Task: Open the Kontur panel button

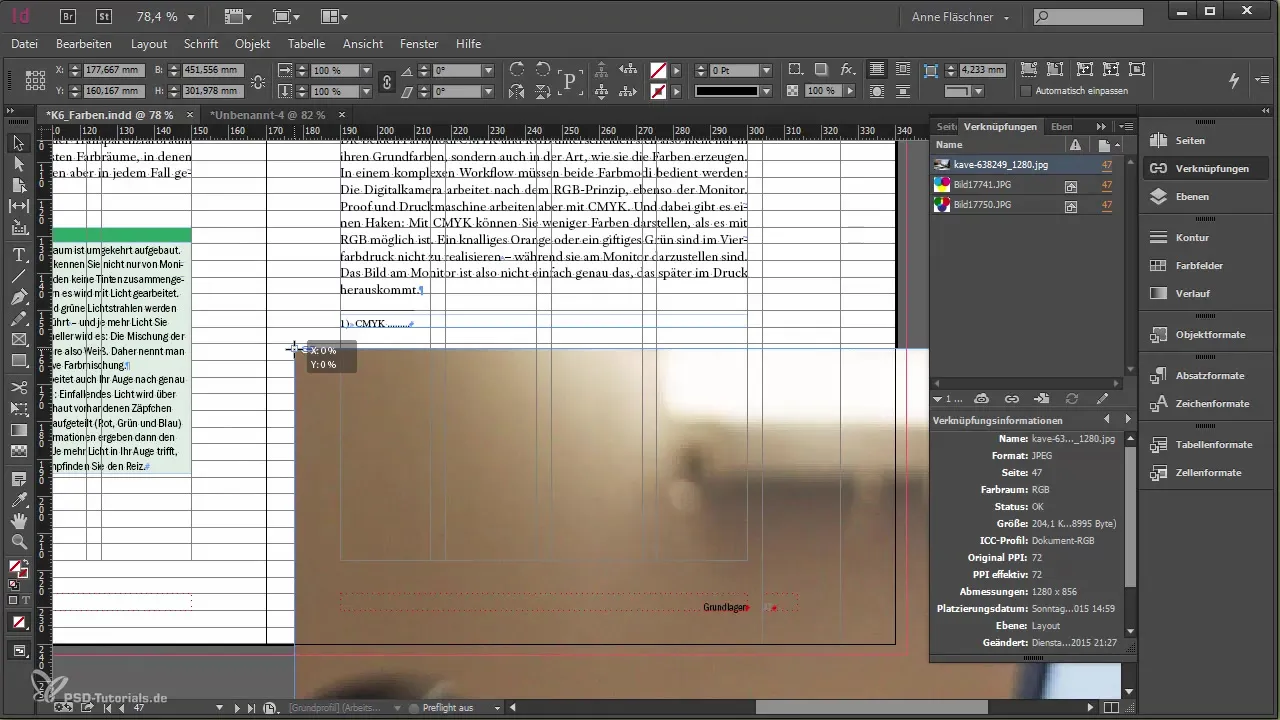Action: point(1206,238)
